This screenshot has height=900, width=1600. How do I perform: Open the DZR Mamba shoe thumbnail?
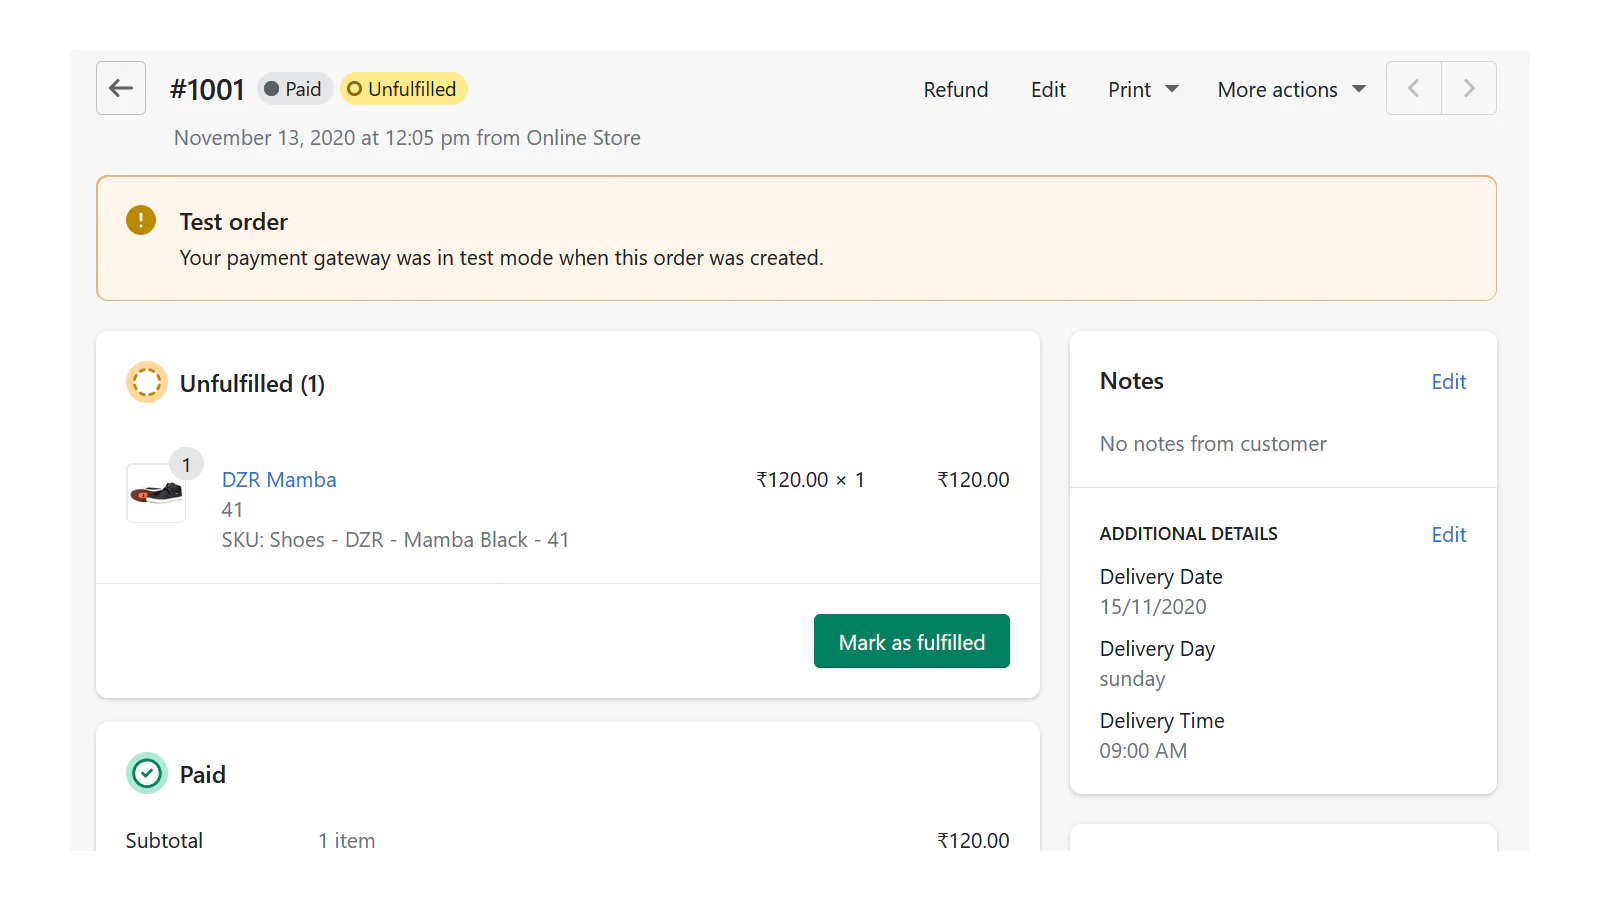coord(156,493)
